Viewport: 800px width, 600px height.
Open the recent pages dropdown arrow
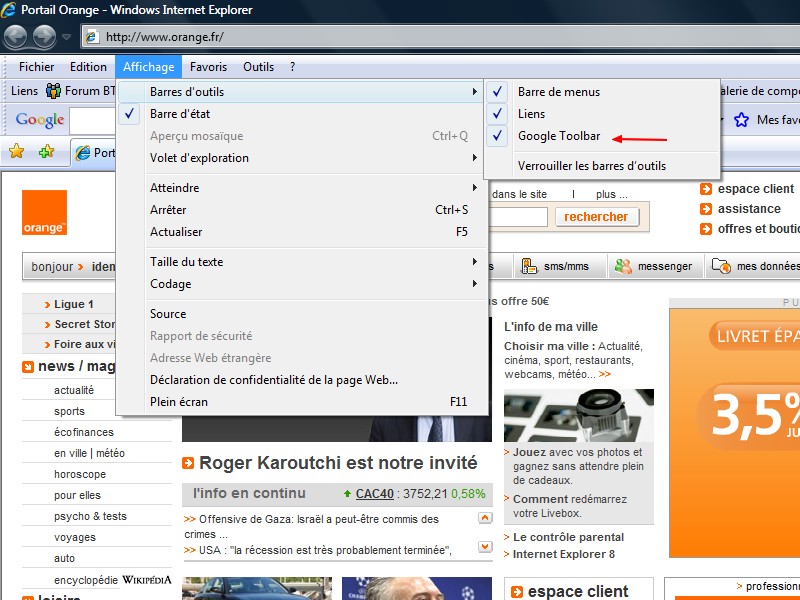click(66, 37)
